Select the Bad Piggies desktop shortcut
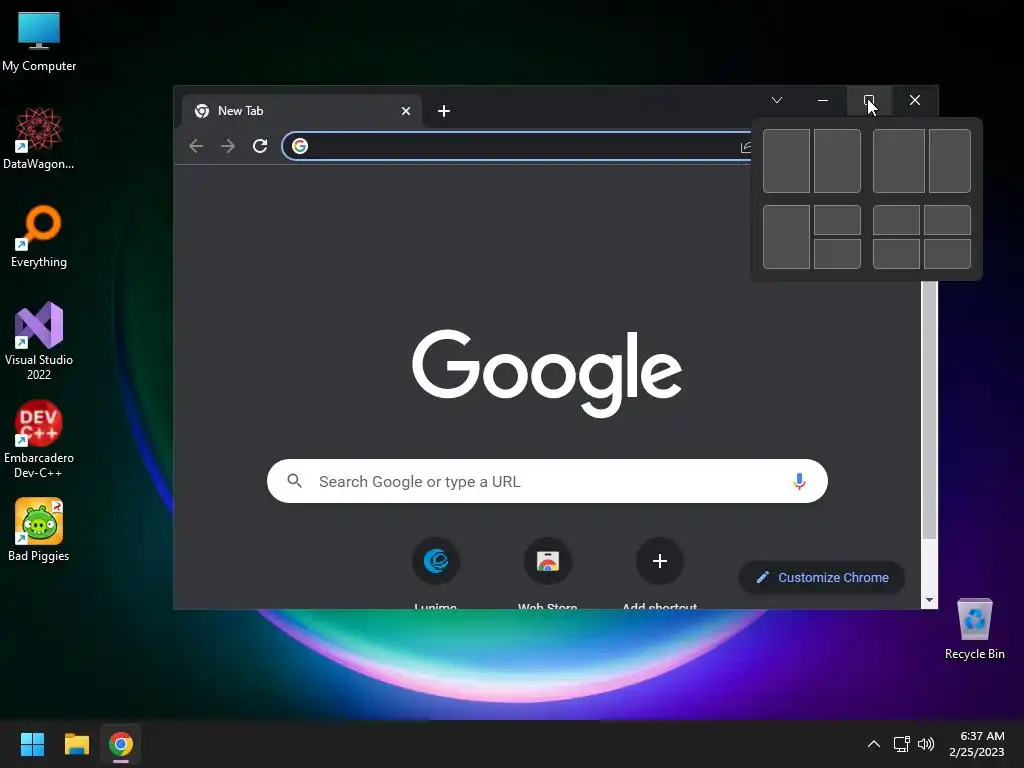Screen dimensions: 1024x768 click(39, 530)
